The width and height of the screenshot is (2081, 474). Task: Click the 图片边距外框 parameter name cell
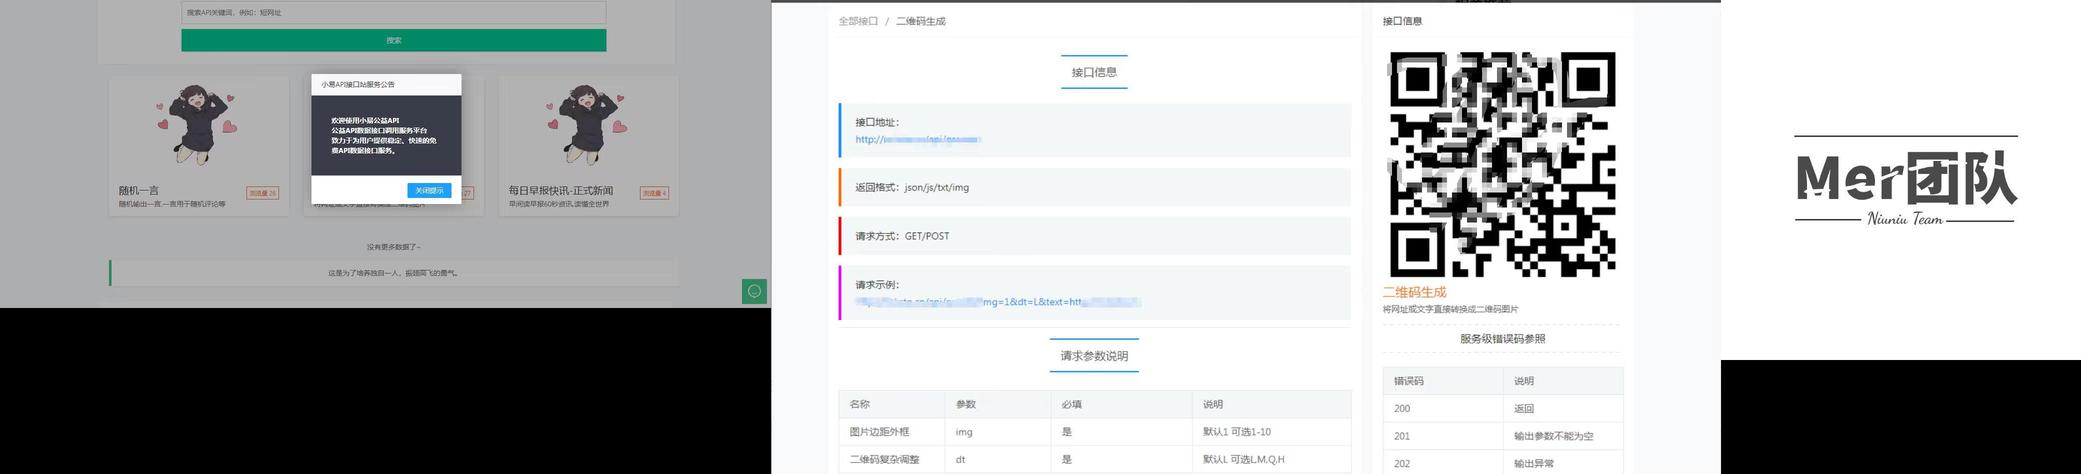click(x=891, y=432)
